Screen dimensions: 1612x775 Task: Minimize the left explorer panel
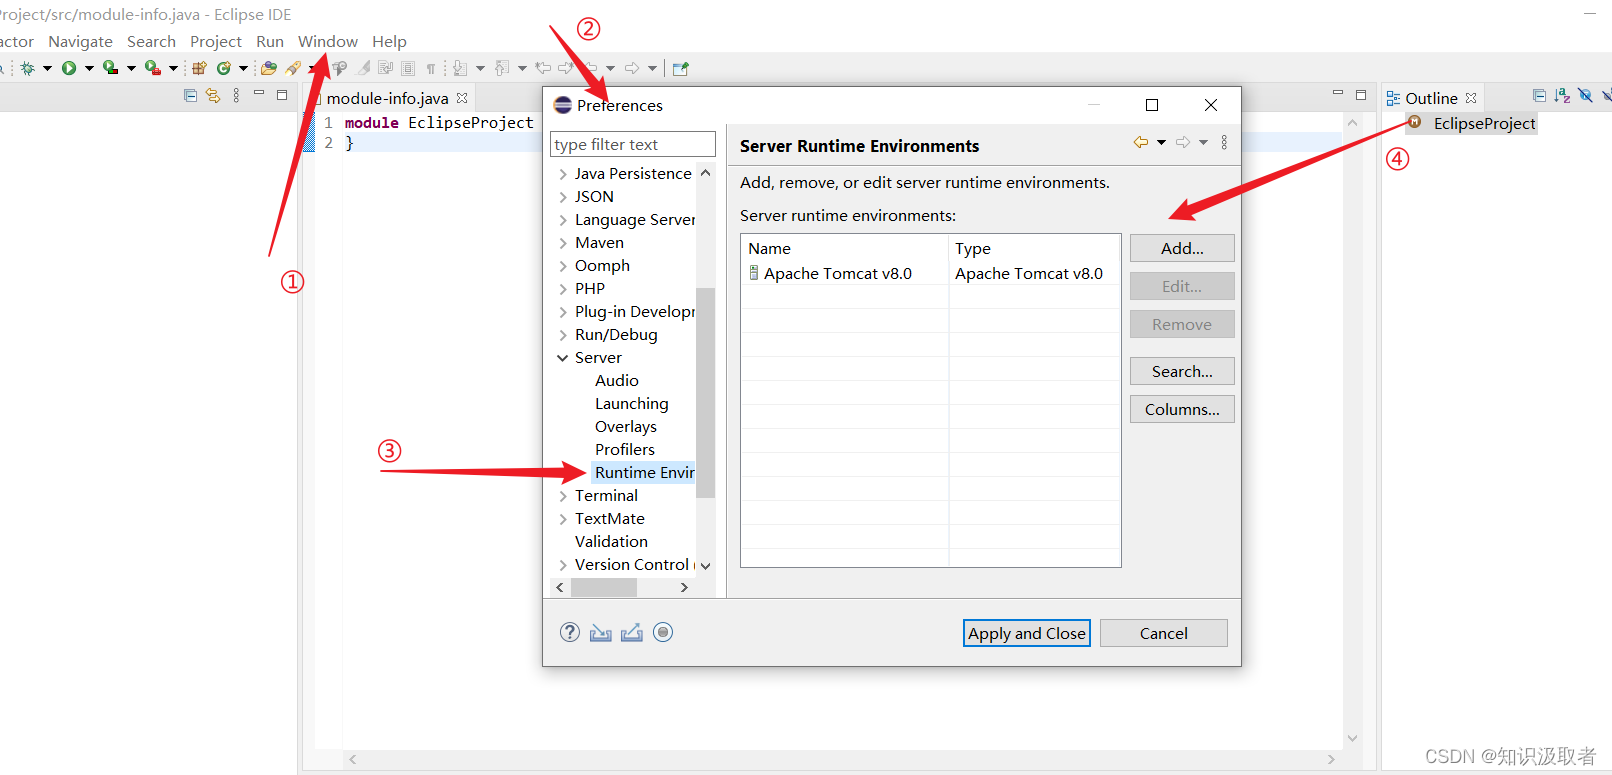click(x=259, y=94)
